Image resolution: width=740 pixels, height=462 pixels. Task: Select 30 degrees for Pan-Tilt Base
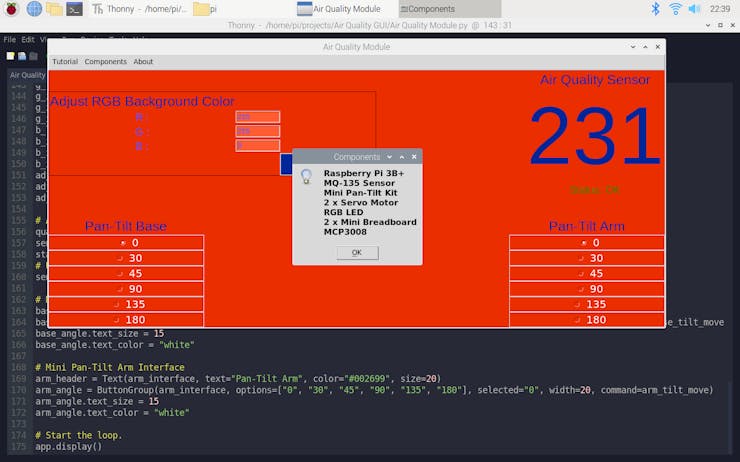tap(126, 258)
